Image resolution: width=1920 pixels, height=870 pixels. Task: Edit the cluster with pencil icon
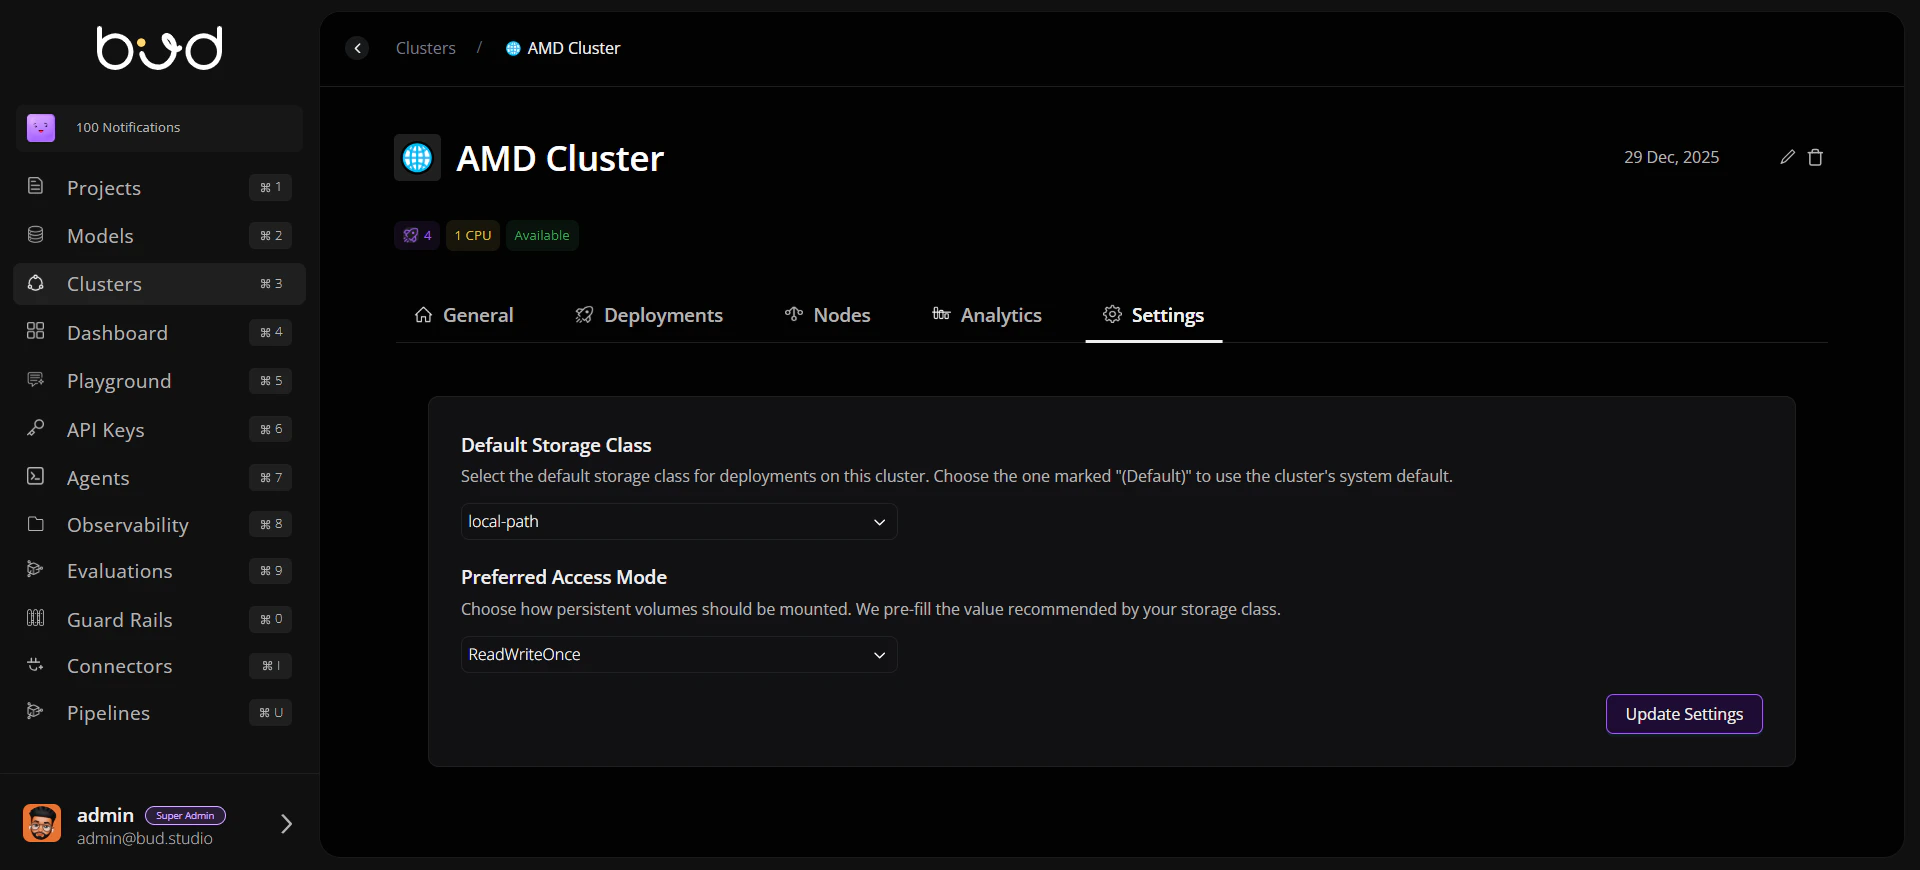[x=1787, y=157]
